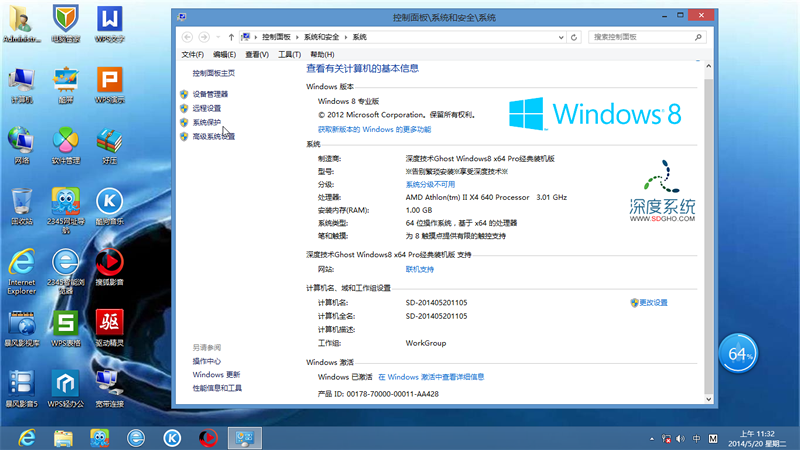The width and height of the screenshot is (800, 450).
Task: Launch 搜狐影音 from the taskbar
Action: click(208, 438)
